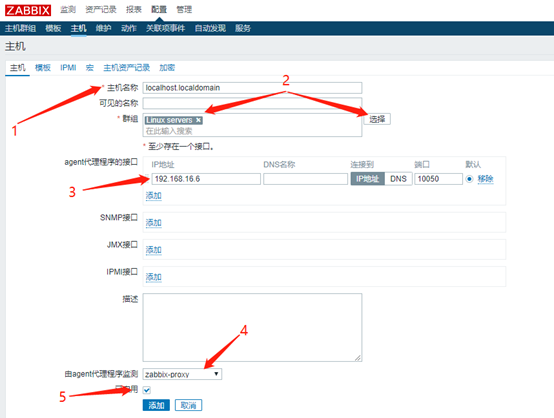Switch to the 主机 form tab
The image size is (554, 418).
18,67
